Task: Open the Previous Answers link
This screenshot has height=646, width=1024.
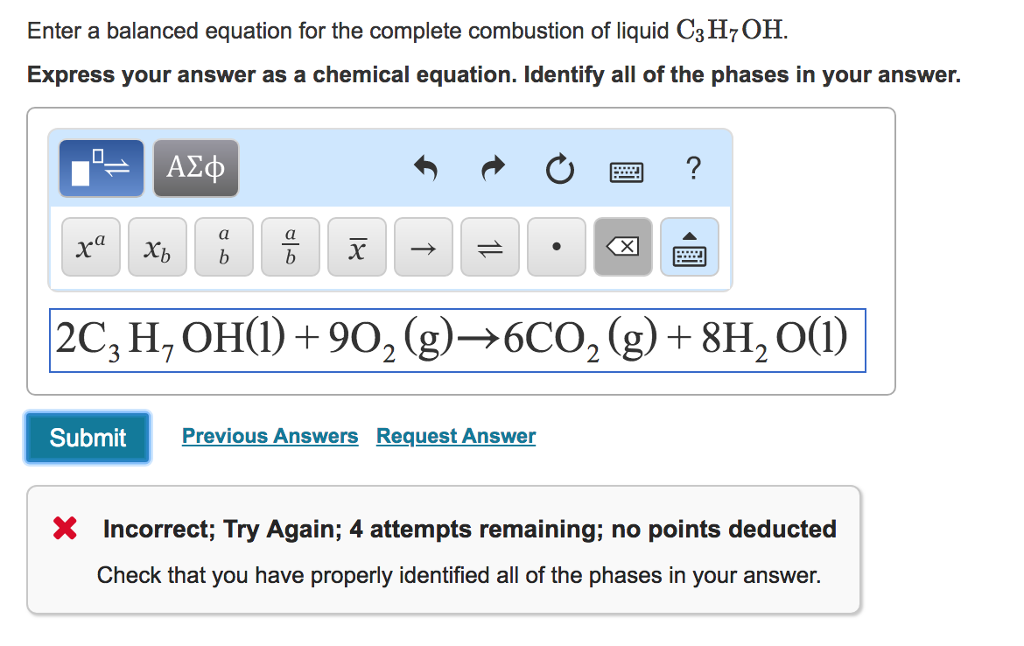Action: click(270, 436)
